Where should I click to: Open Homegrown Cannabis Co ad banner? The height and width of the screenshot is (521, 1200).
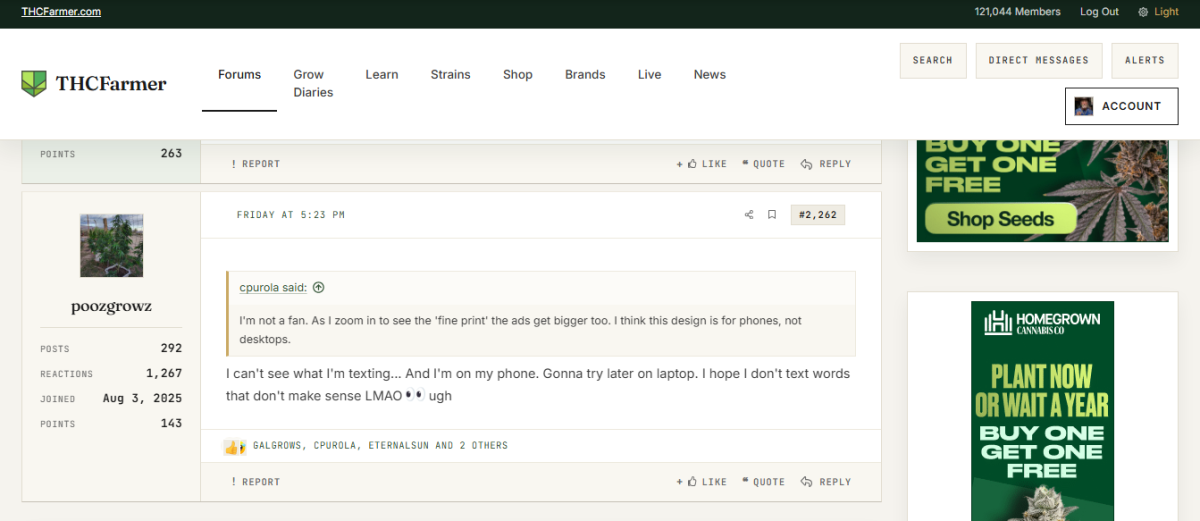point(1042,411)
